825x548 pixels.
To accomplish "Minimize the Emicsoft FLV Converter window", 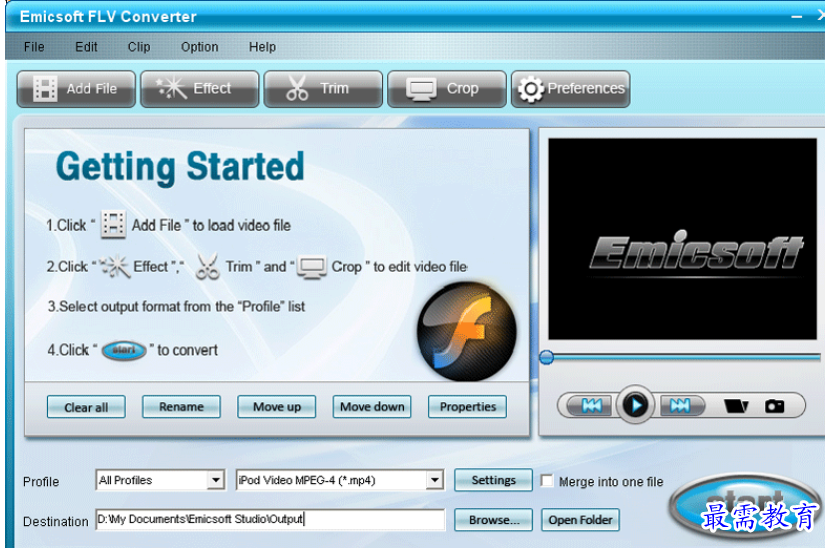I will 797,17.
